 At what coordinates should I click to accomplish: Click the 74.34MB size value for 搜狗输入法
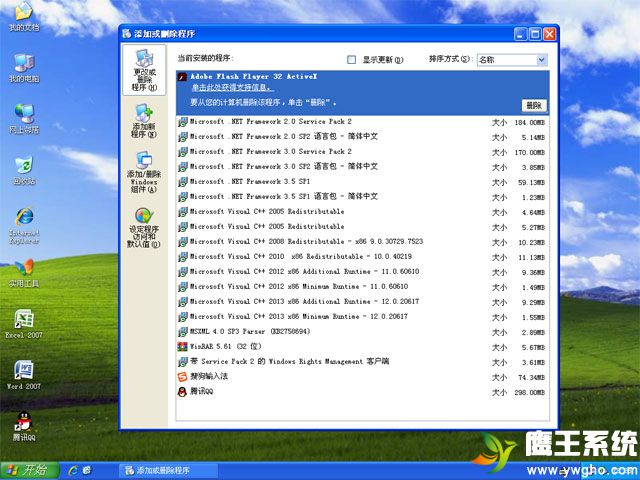[531, 378]
